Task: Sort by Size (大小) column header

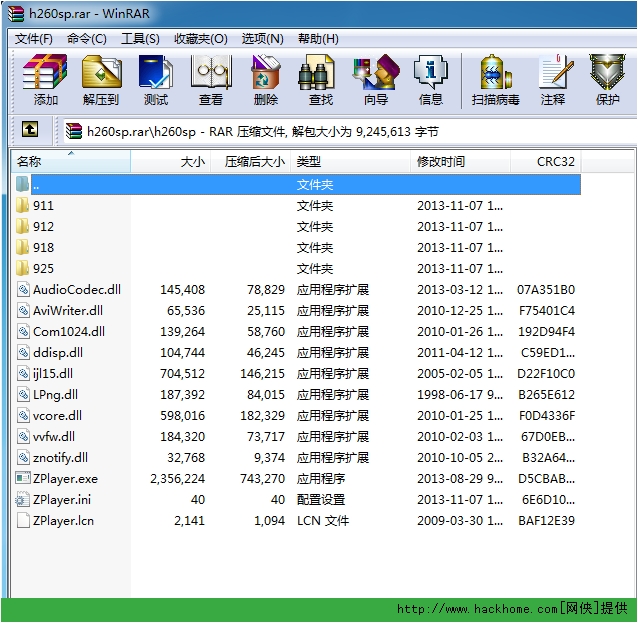Action: [x=170, y=162]
